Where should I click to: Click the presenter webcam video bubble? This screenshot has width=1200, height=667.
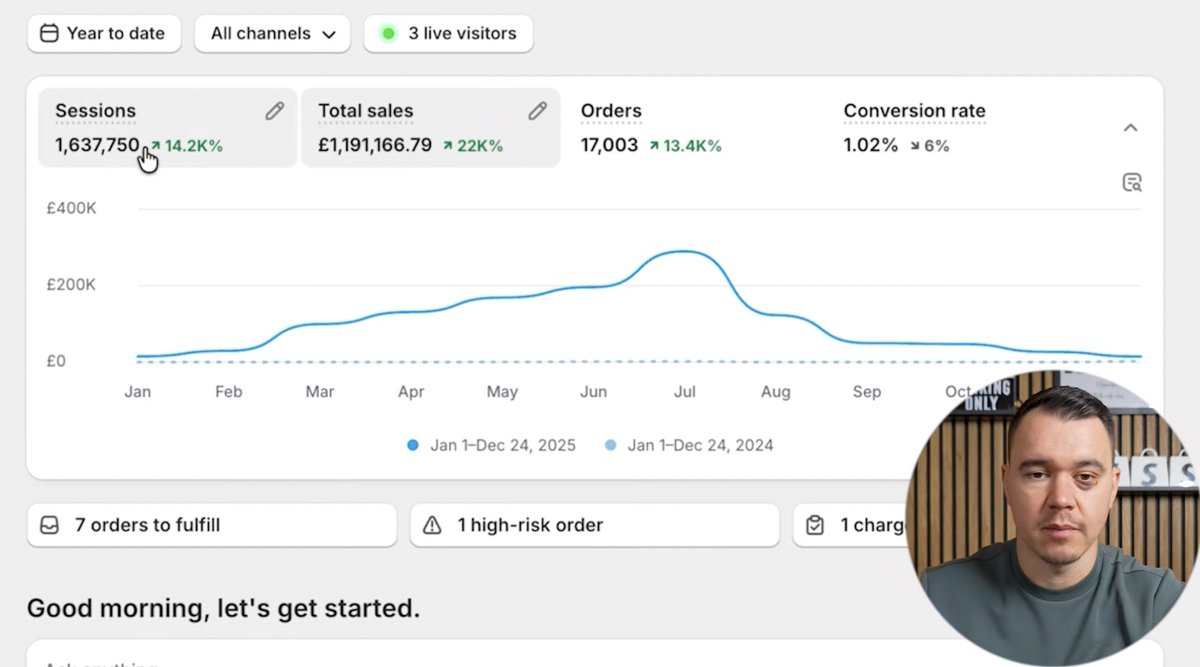coord(1052,517)
